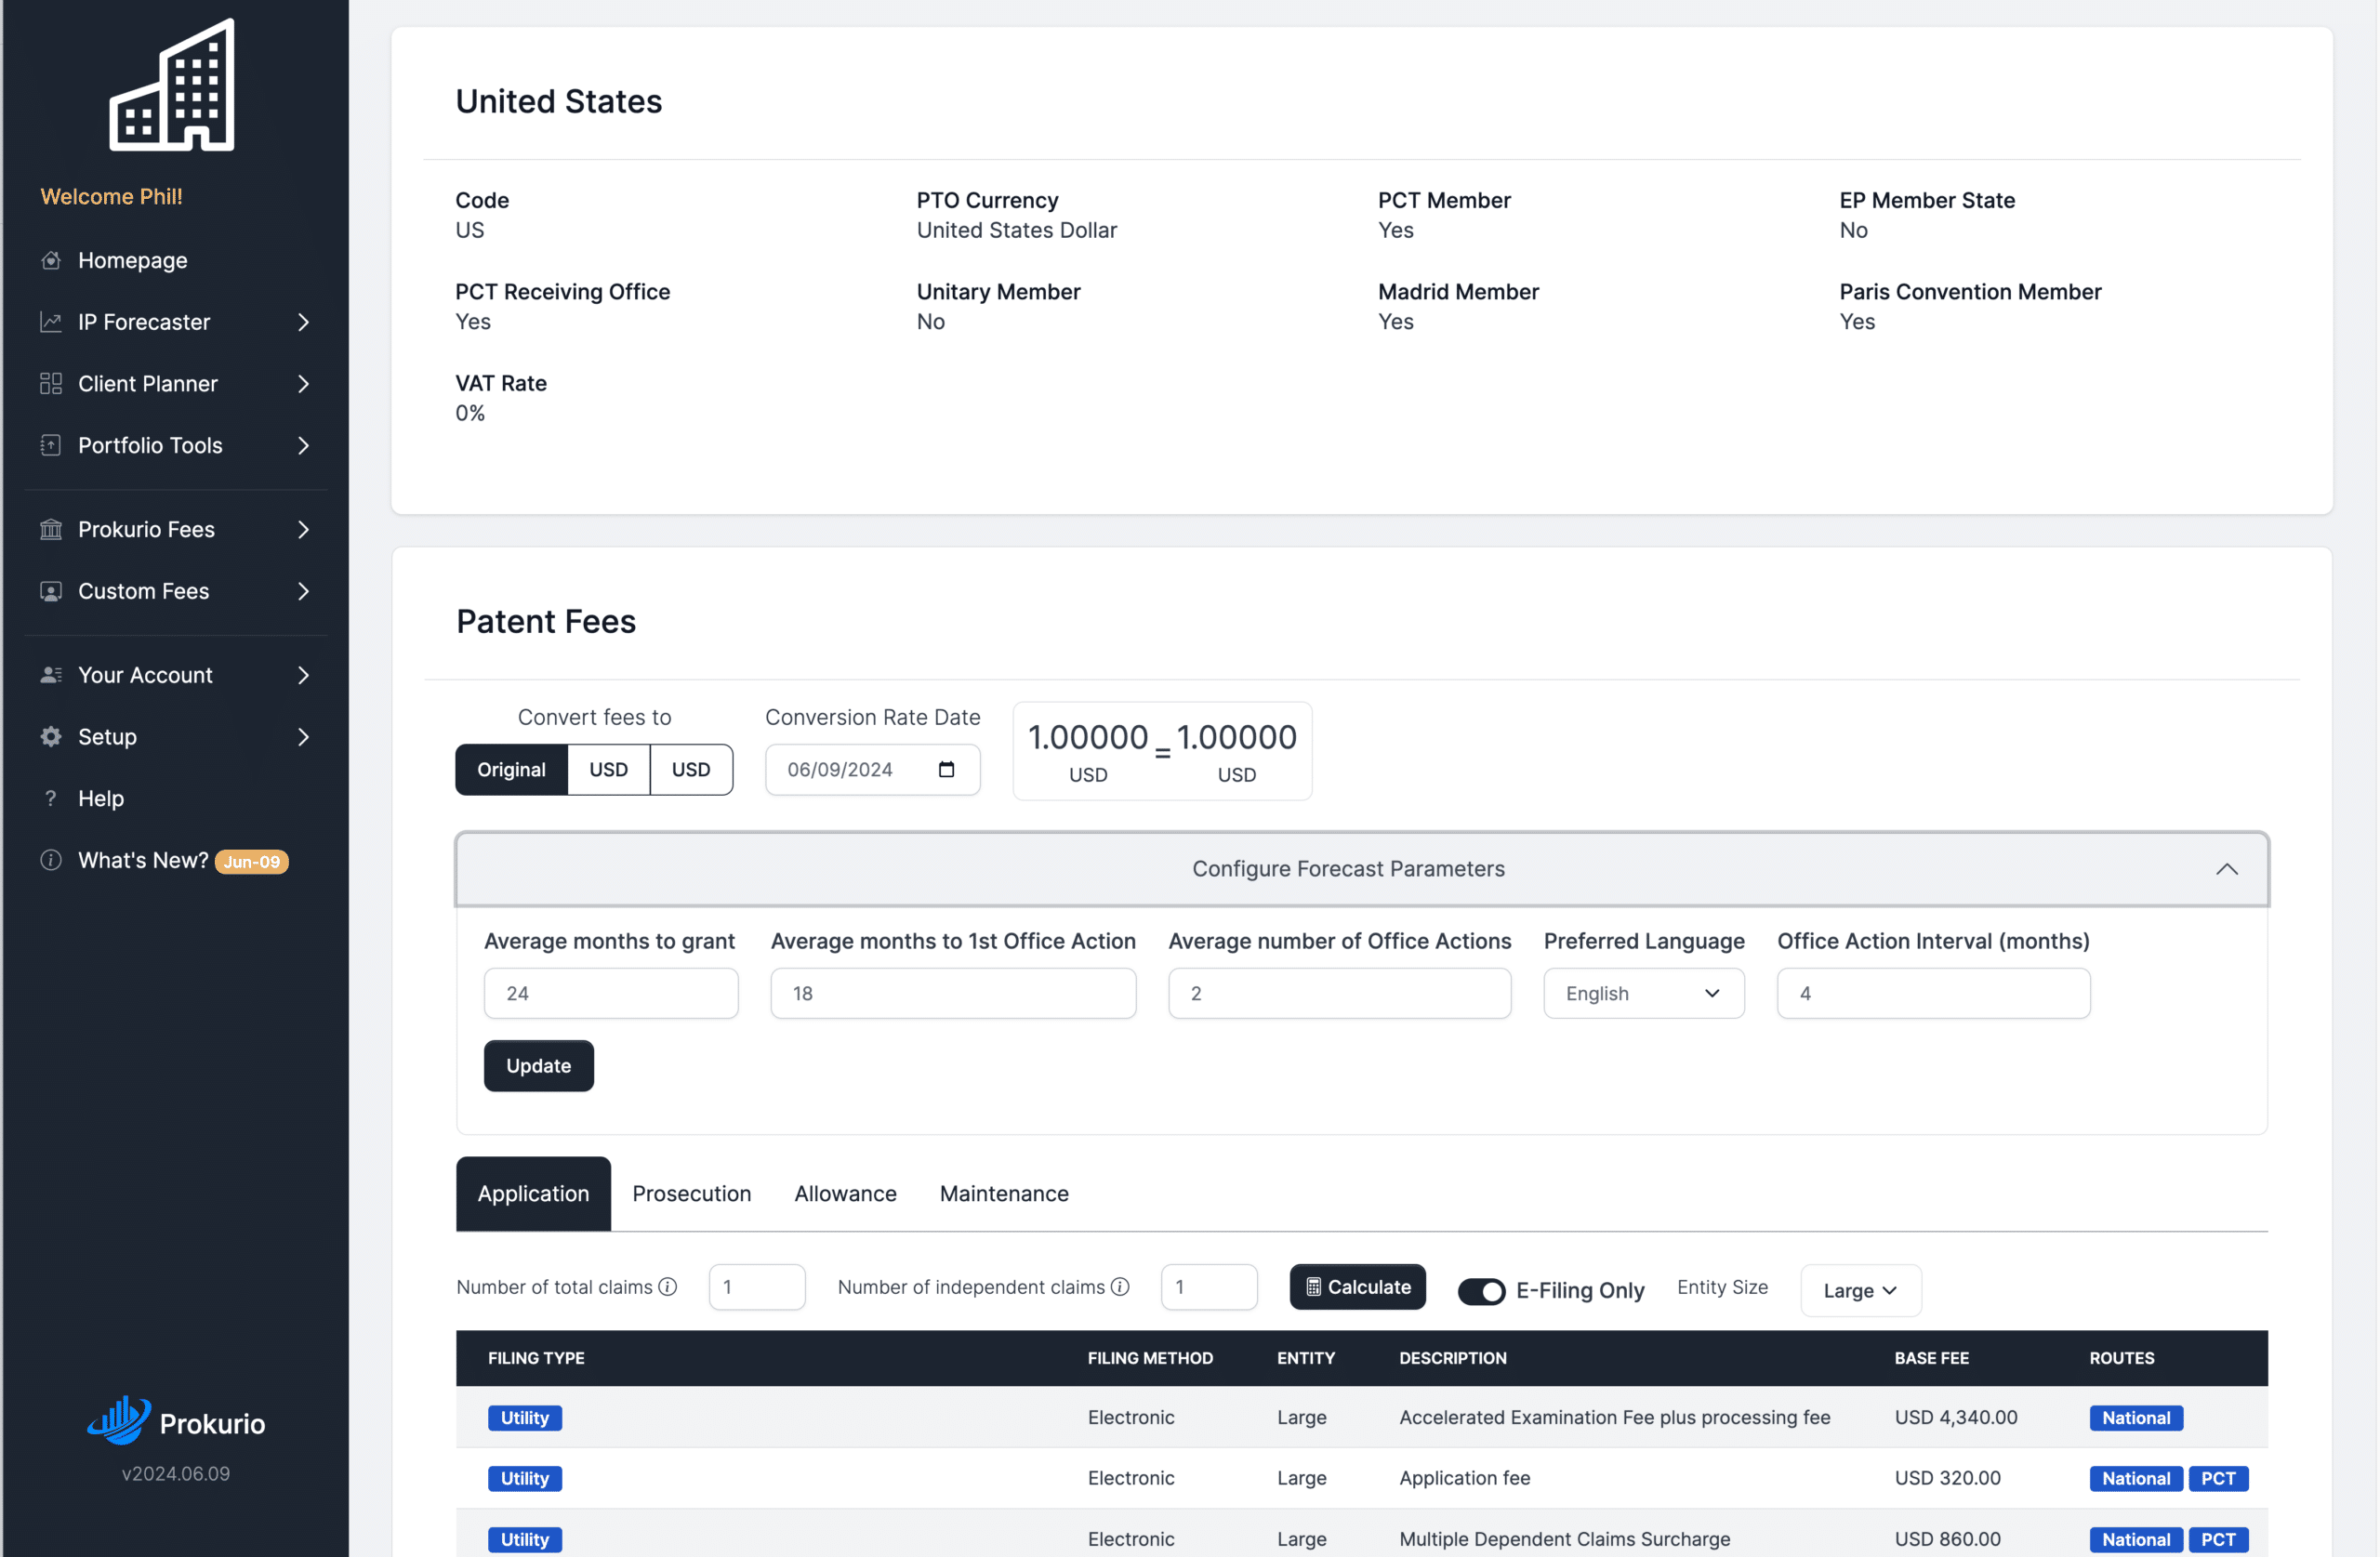Open the Homepage link
The width and height of the screenshot is (2380, 1557).
[x=133, y=260]
